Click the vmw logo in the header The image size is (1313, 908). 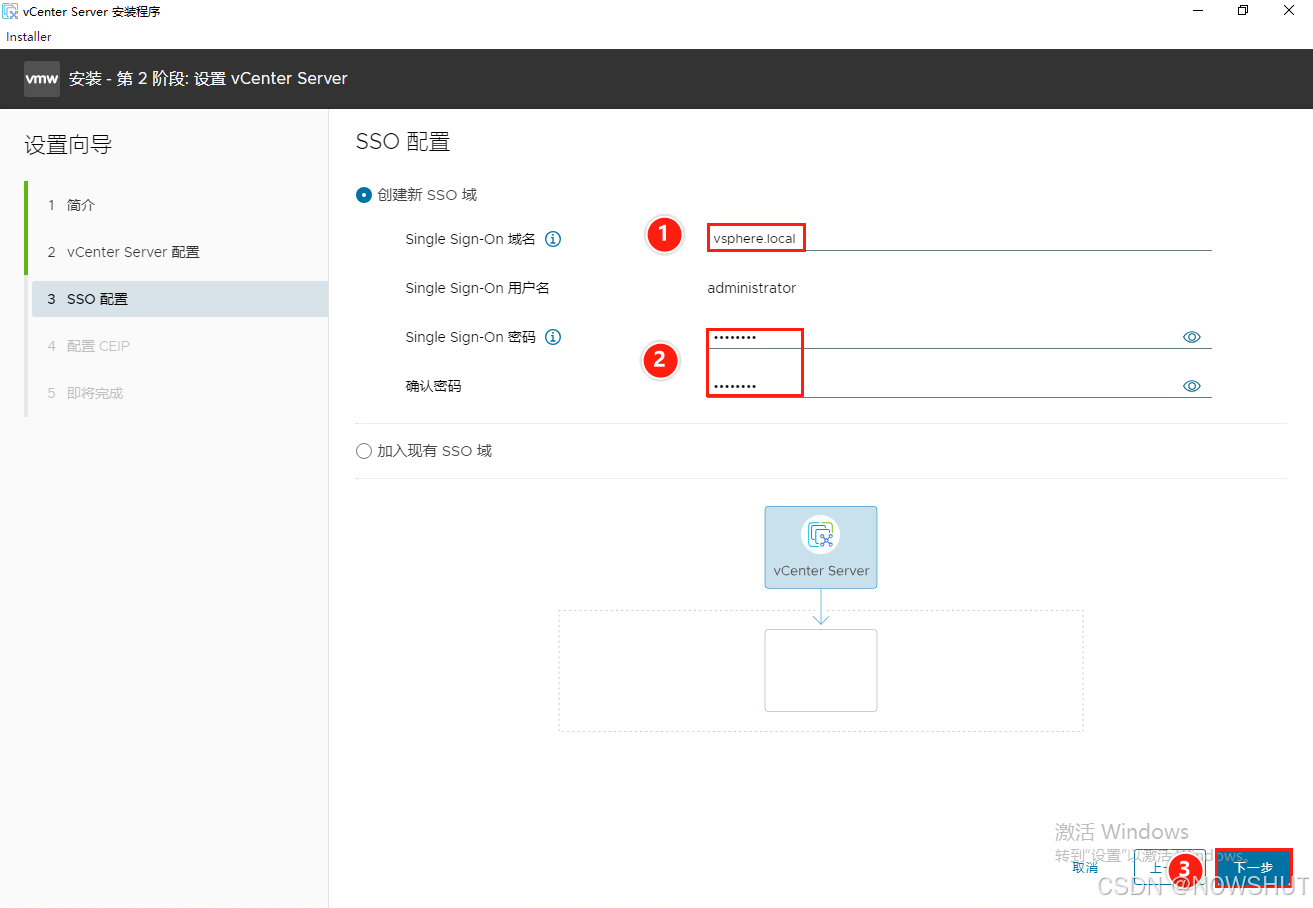42,78
